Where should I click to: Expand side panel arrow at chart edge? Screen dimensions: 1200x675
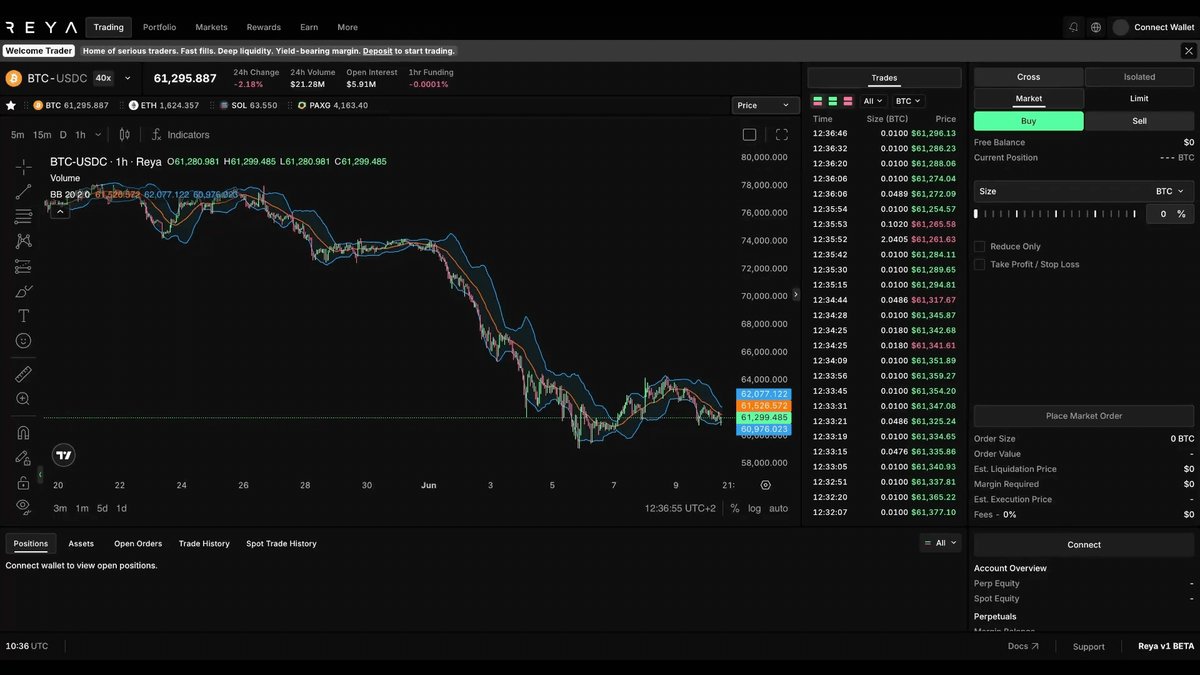796,295
